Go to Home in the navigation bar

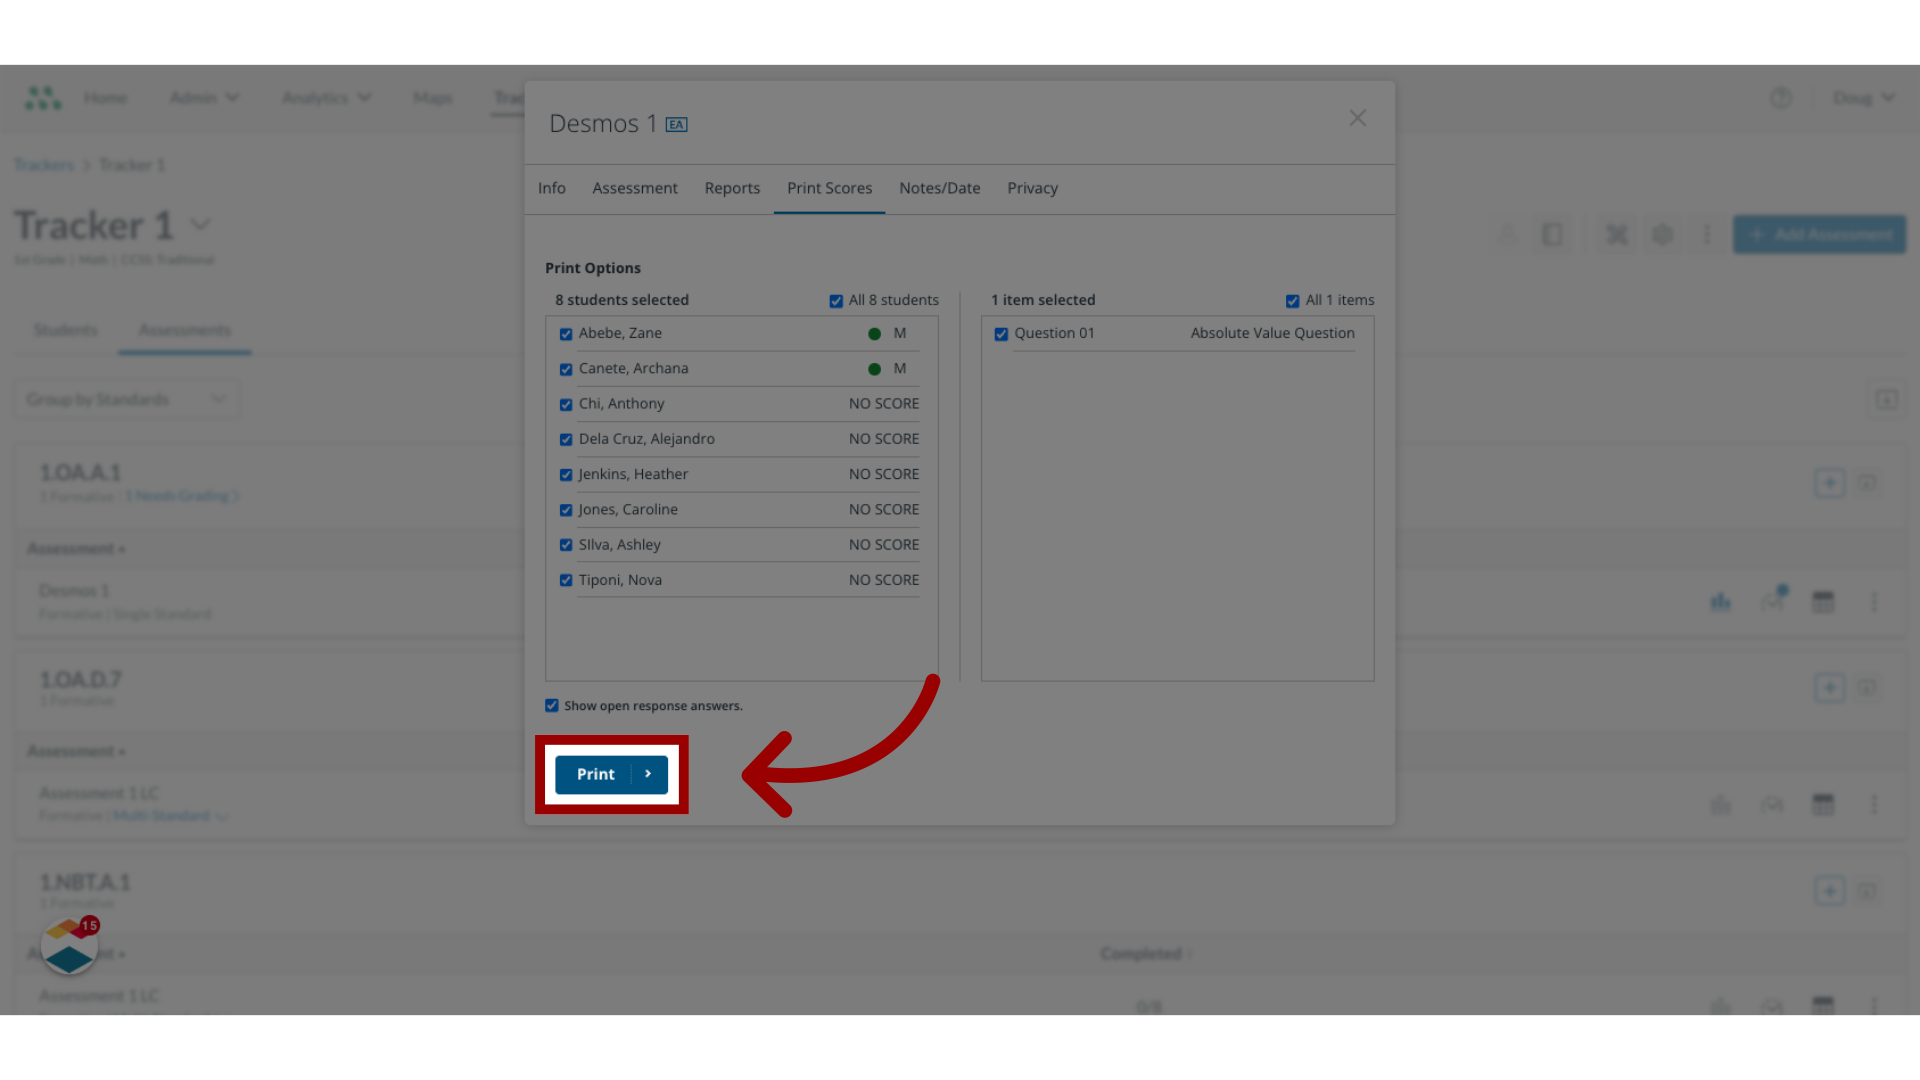pos(105,97)
